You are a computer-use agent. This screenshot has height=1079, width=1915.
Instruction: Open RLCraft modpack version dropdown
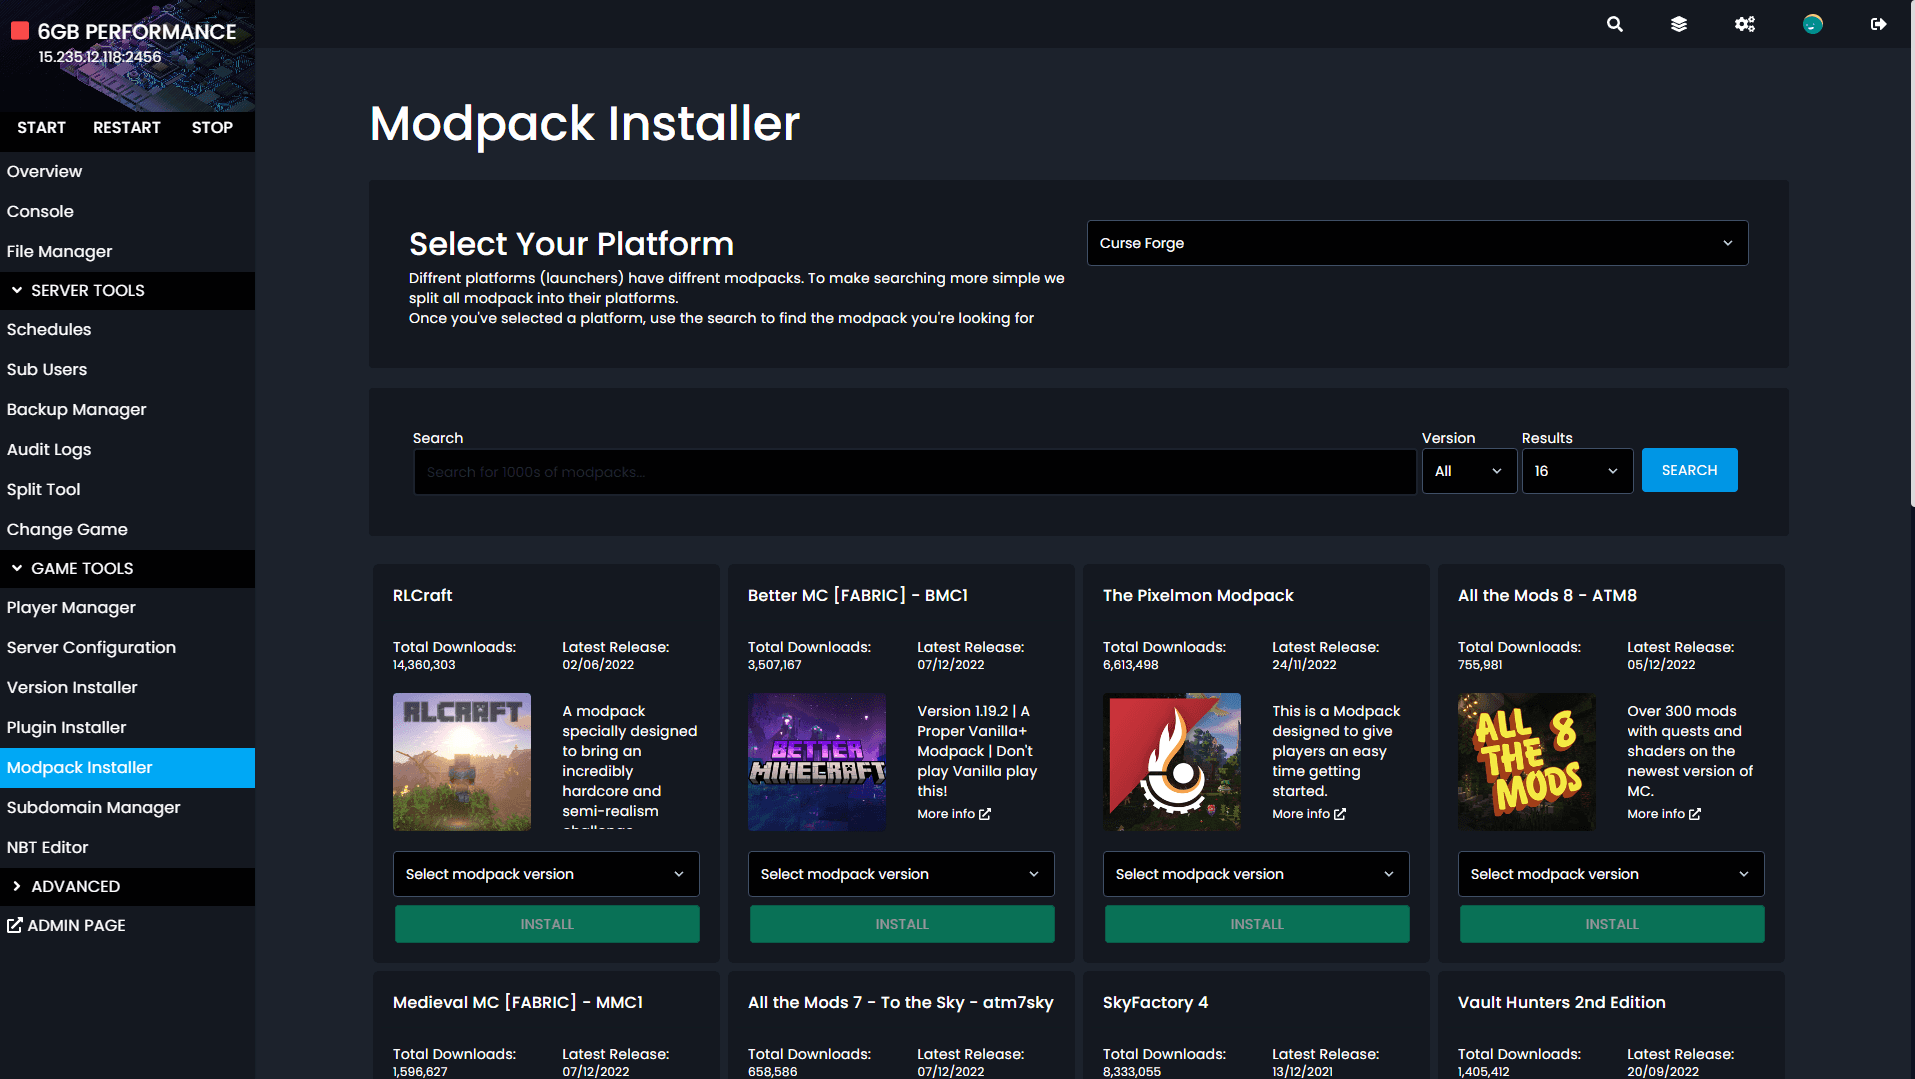click(546, 874)
